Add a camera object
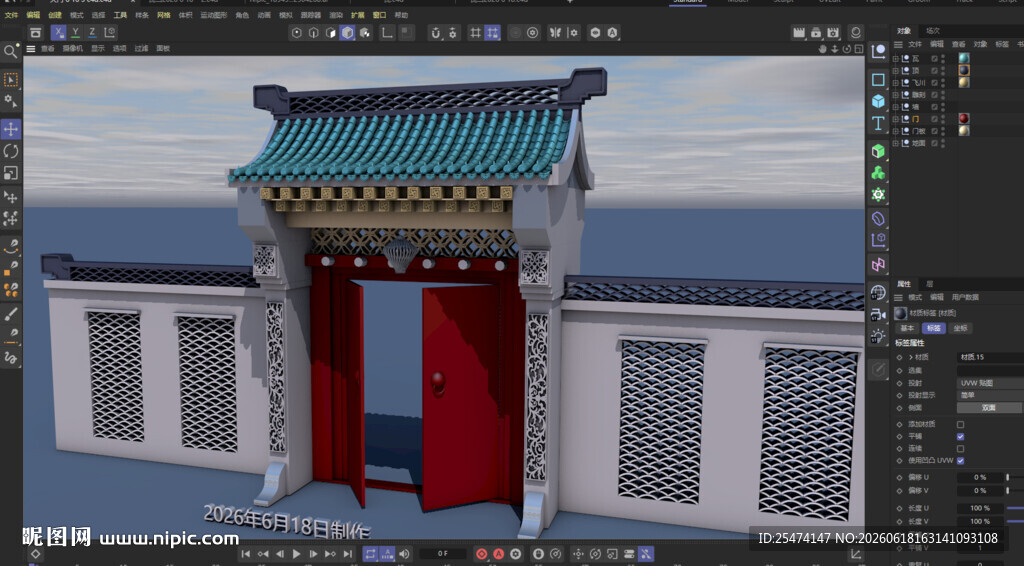1024x566 pixels. click(x=878, y=315)
